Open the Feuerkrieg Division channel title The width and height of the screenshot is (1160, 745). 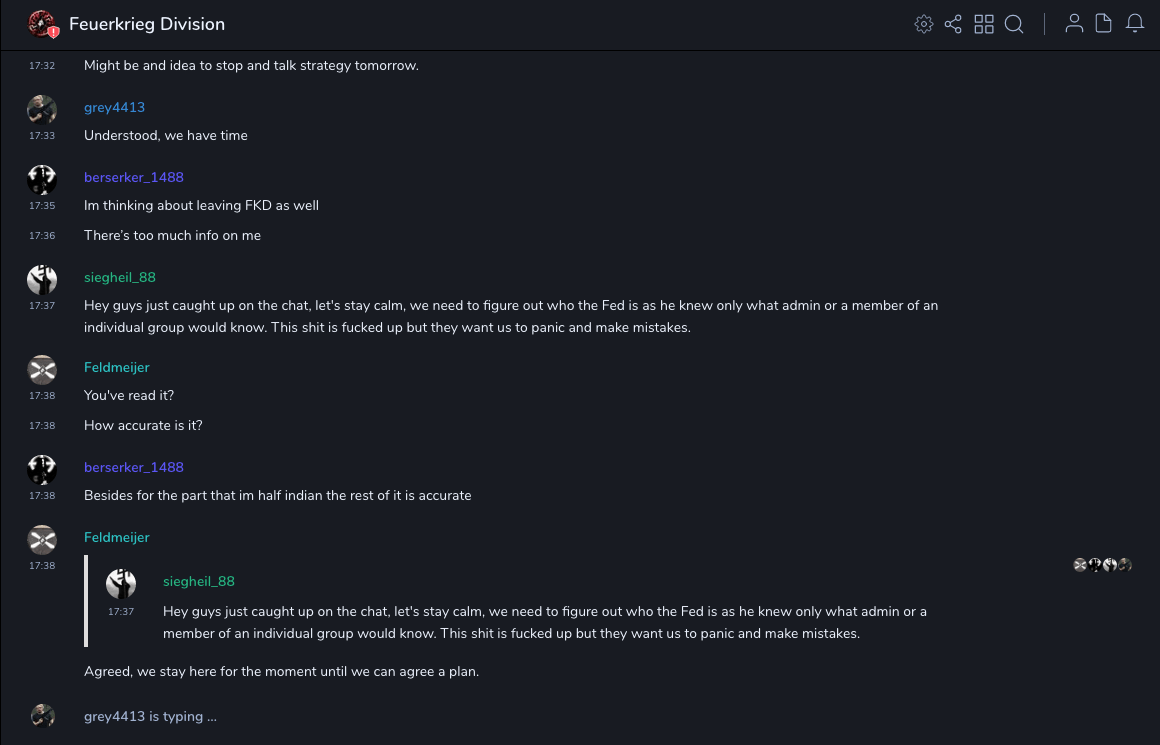pyautogui.click(x=147, y=24)
